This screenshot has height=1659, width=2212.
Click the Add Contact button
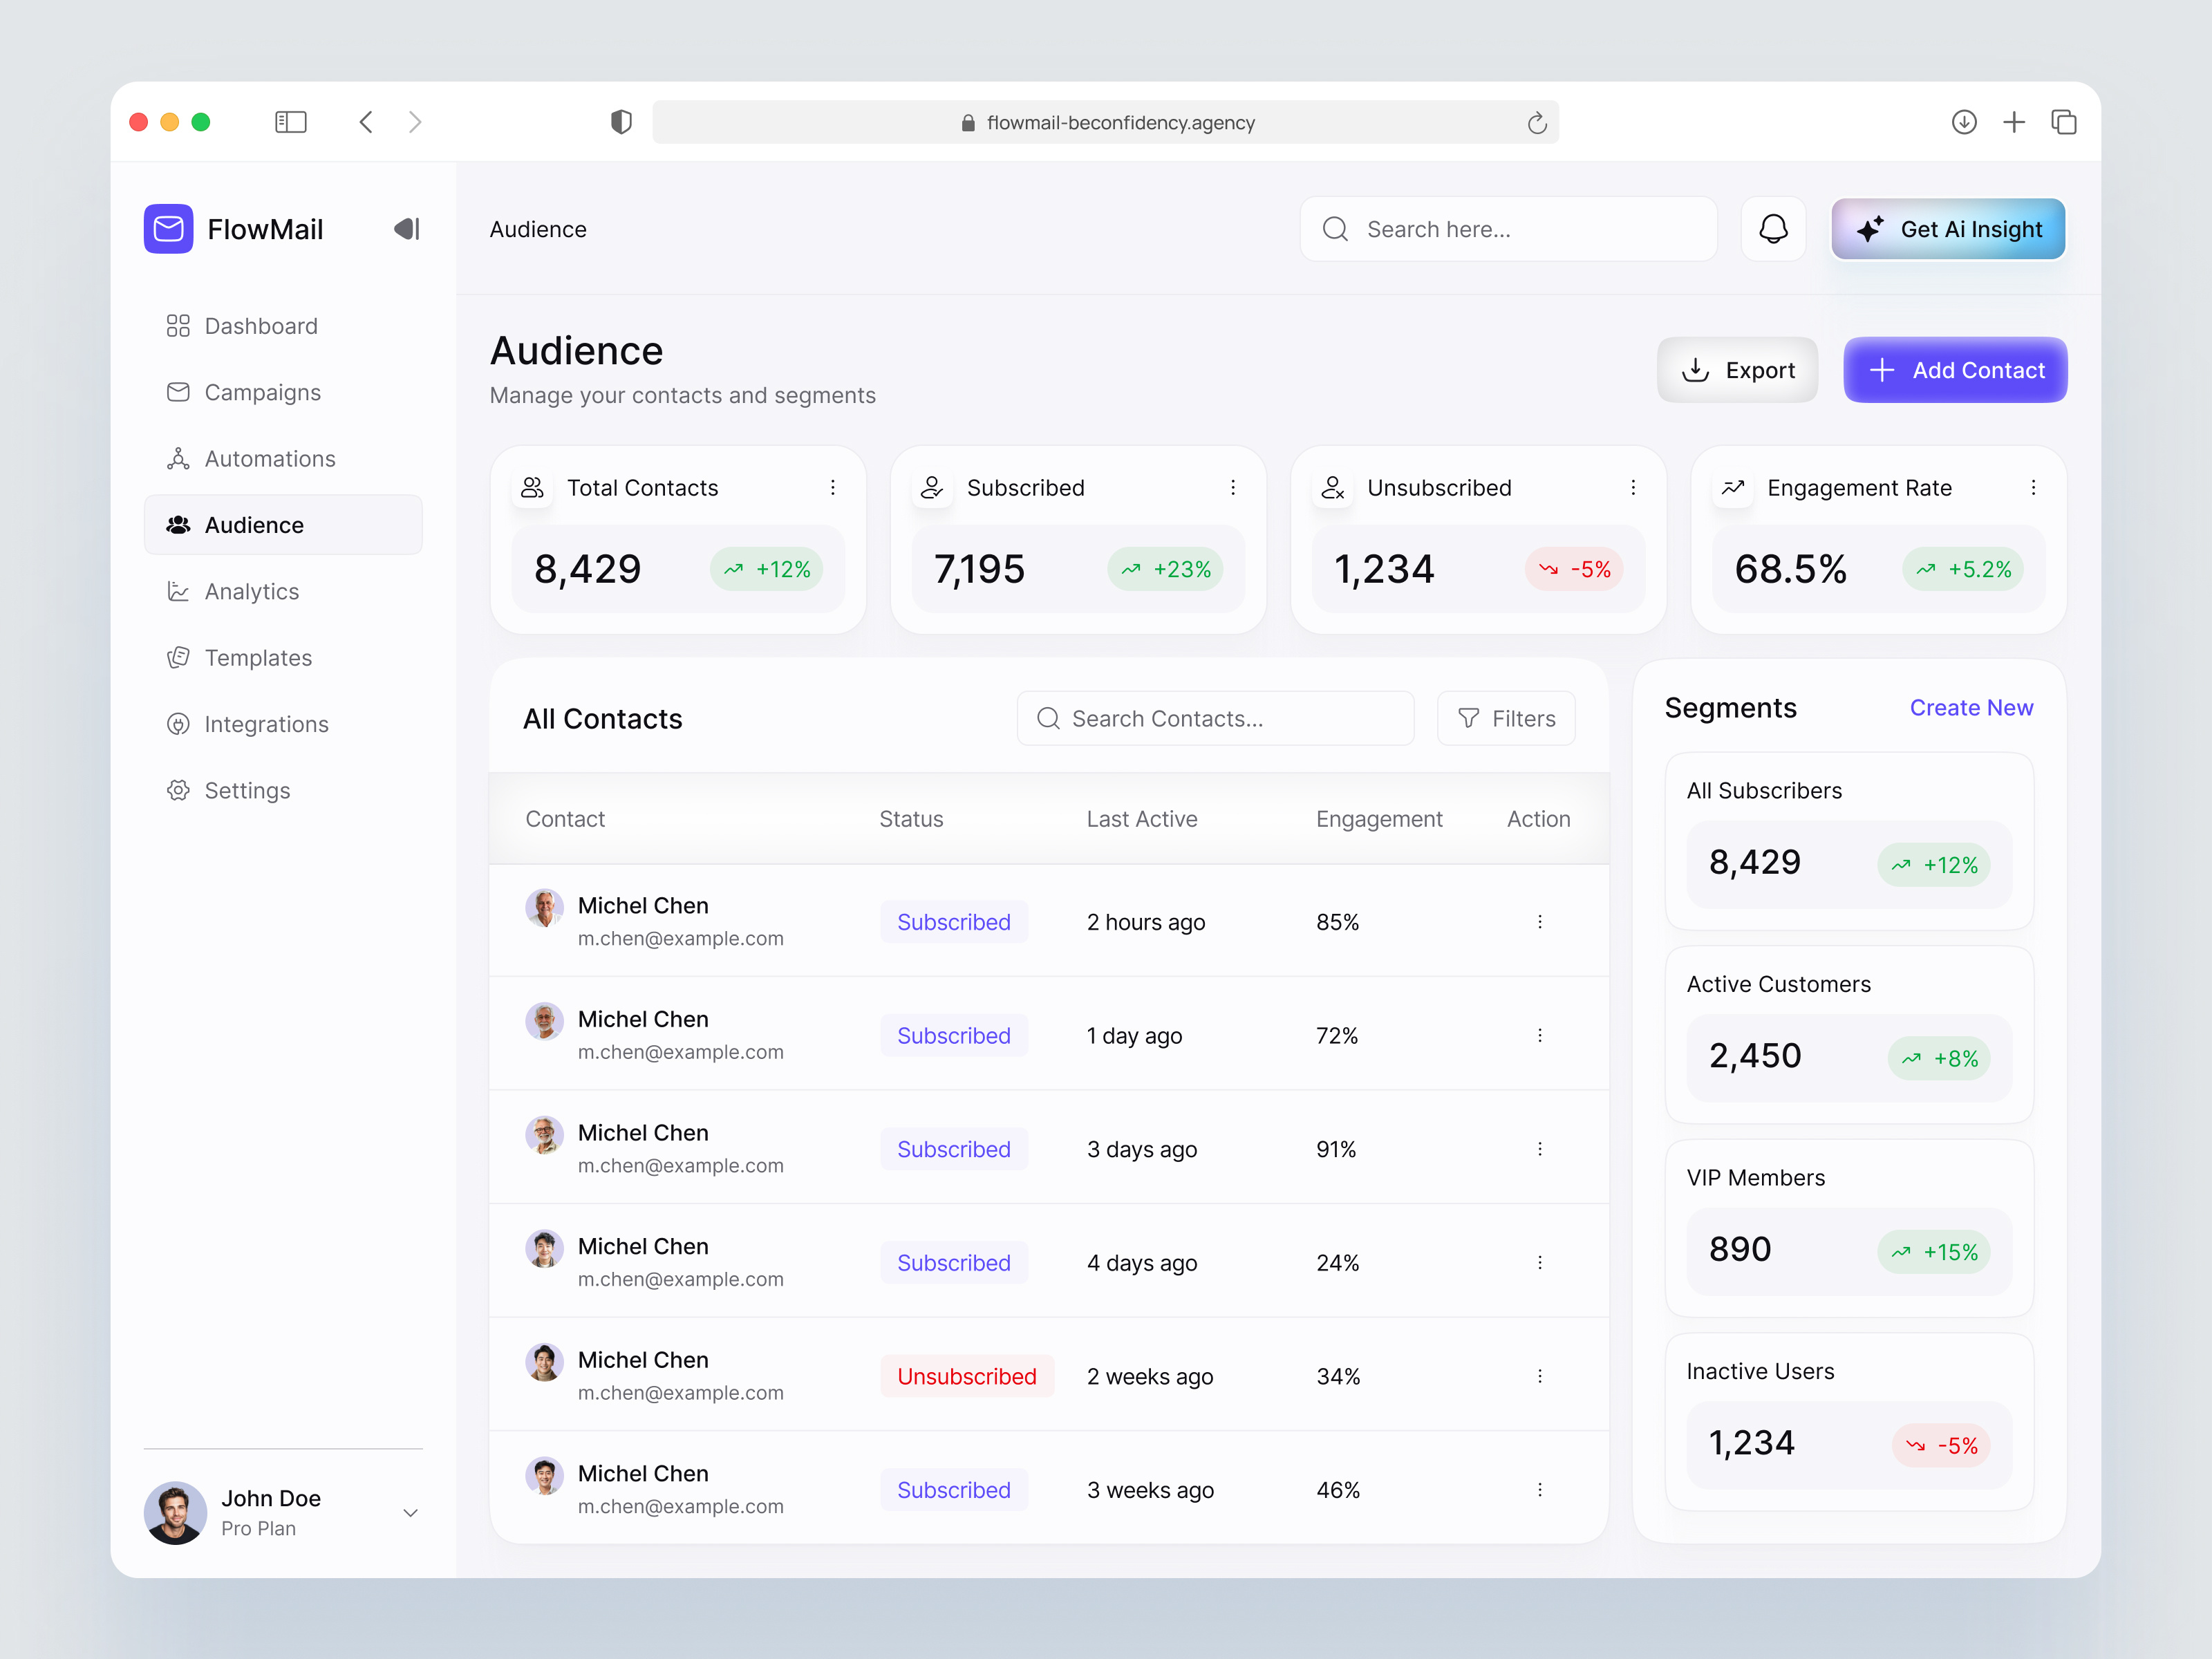pos(1955,370)
